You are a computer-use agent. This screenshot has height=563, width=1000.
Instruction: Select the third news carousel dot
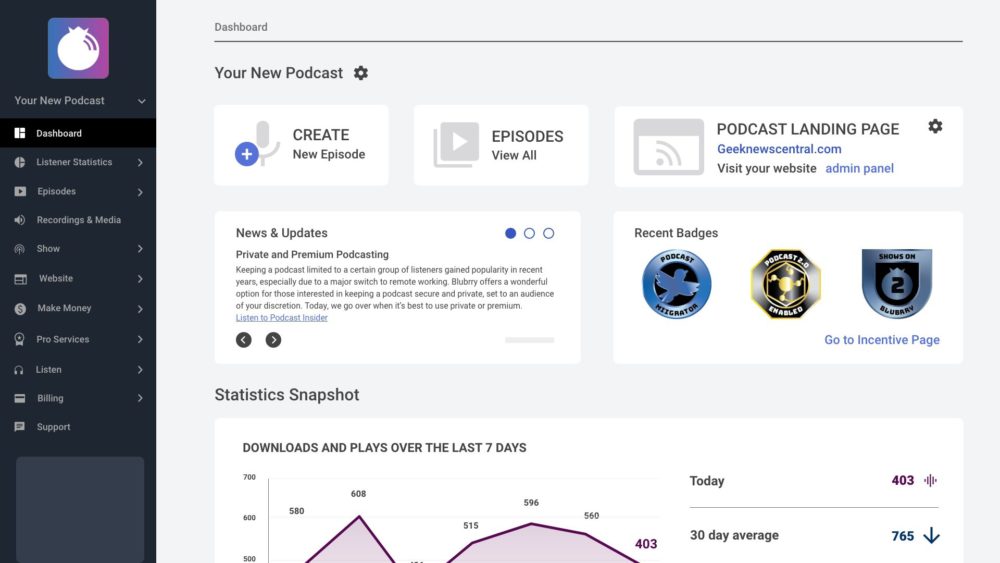548,233
